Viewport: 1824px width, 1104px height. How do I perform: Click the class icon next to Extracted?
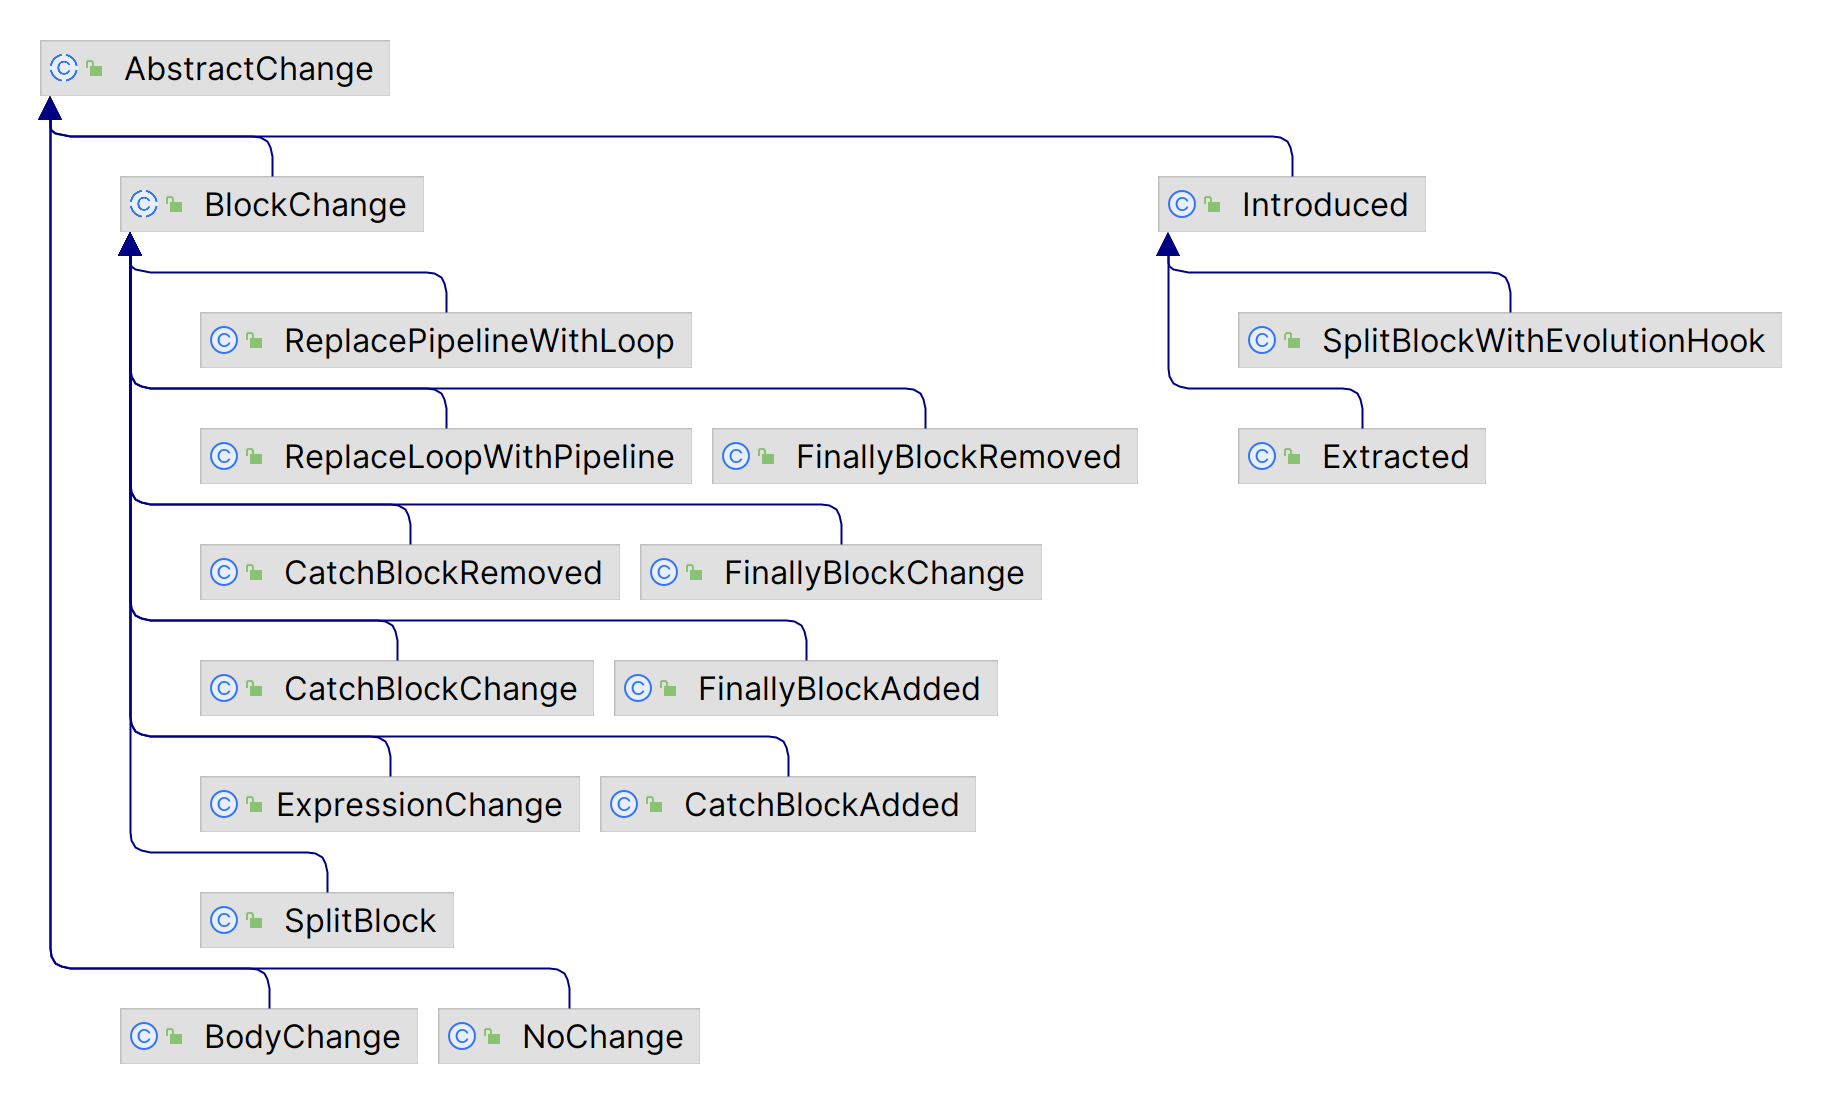1261,456
